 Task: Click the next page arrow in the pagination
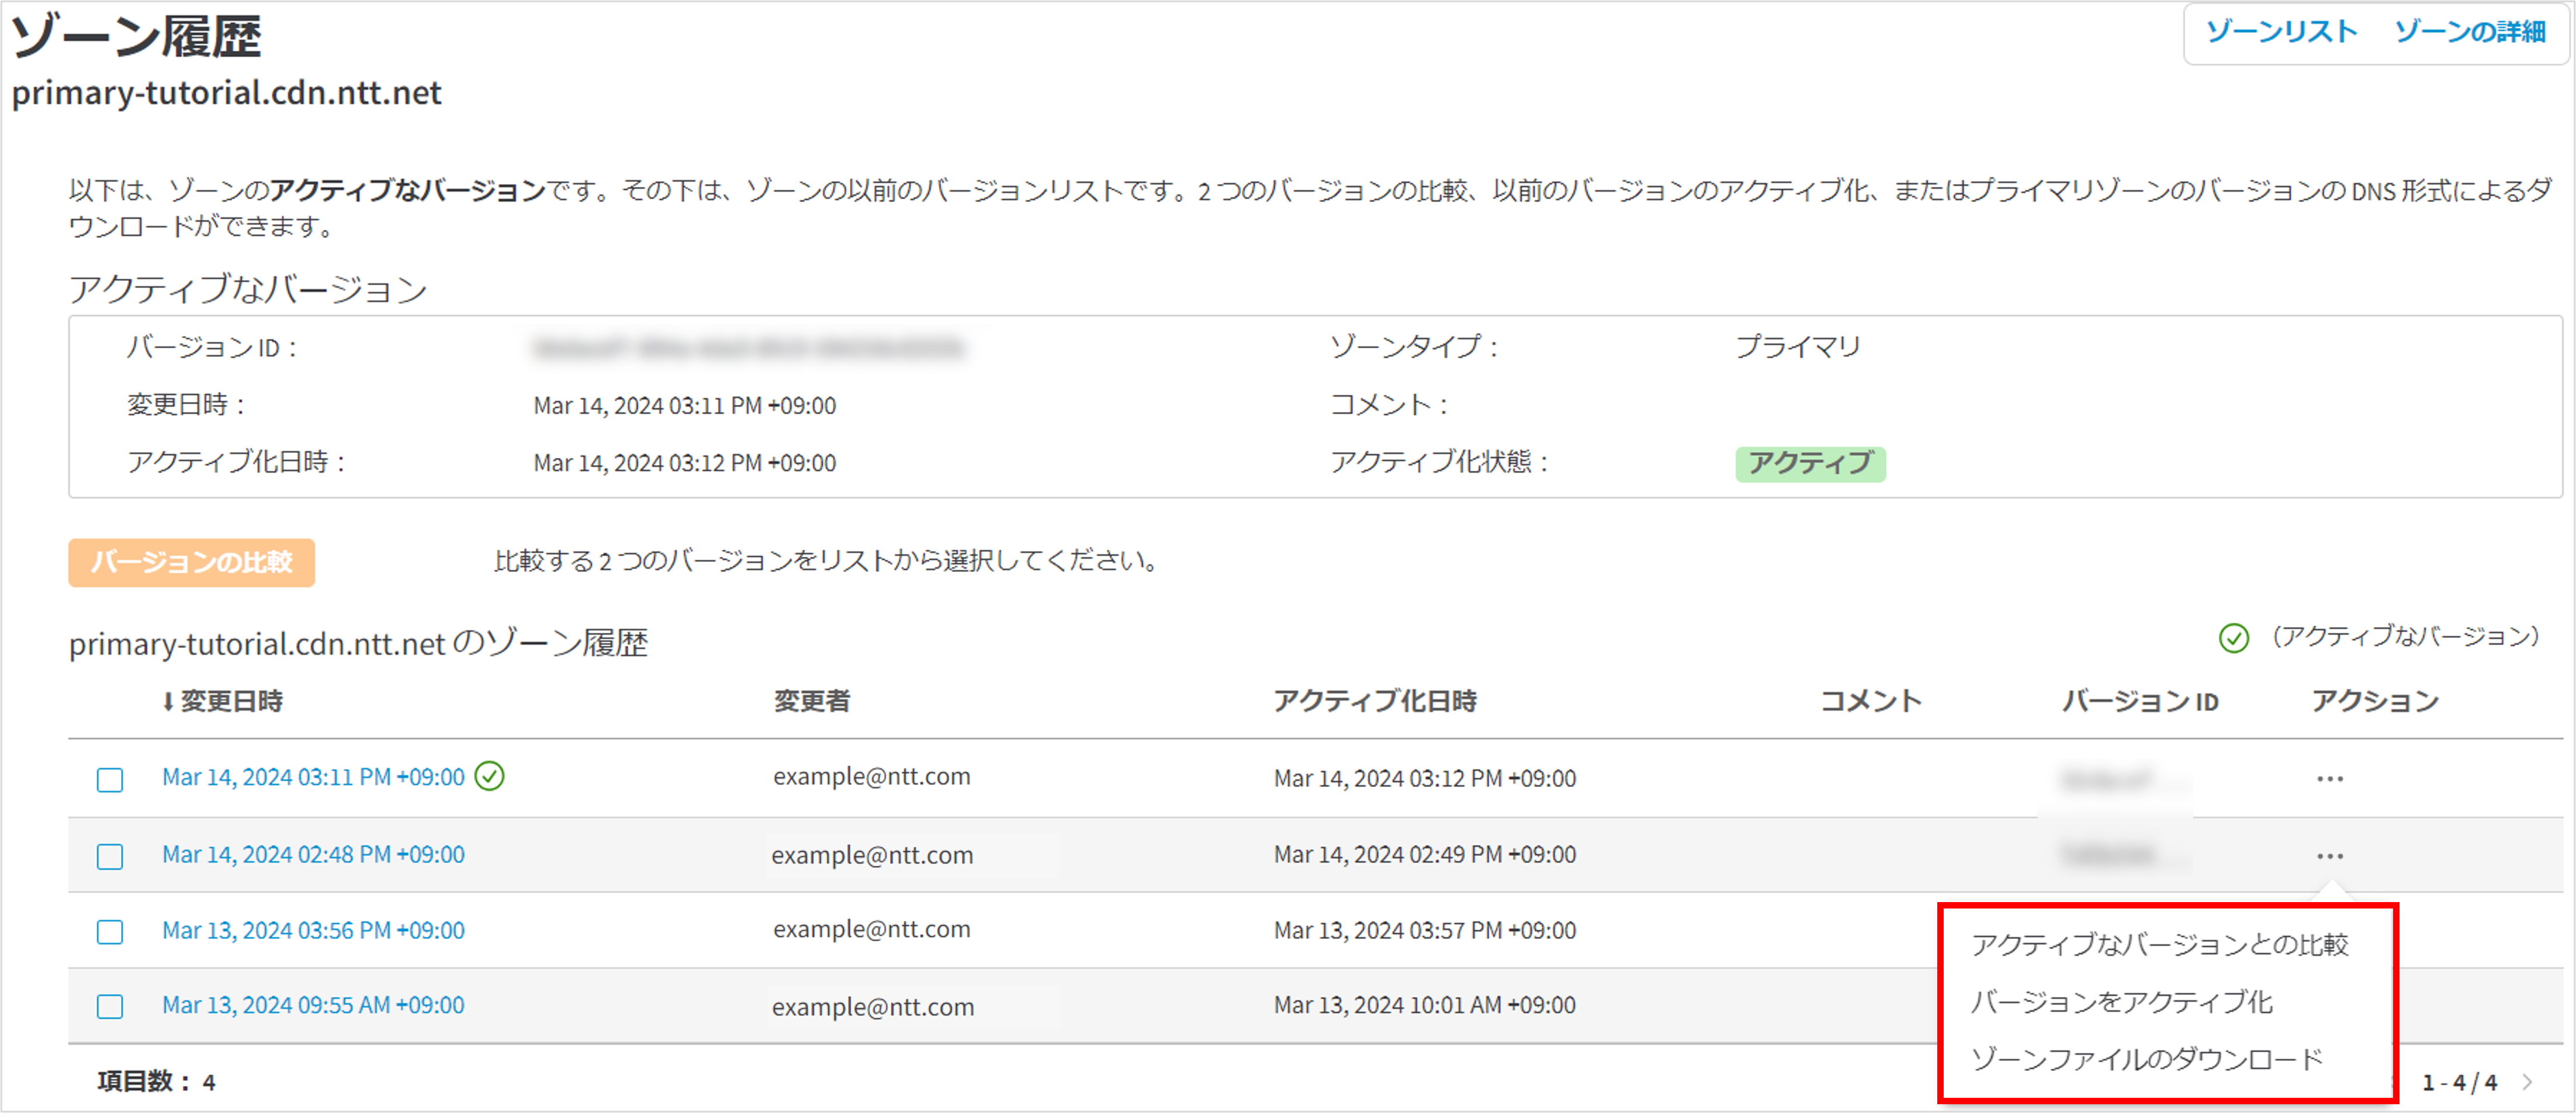tap(2528, 1082)
